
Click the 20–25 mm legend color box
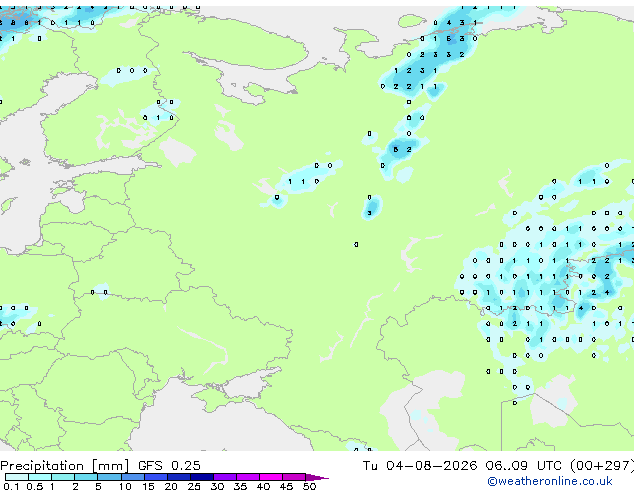178,477
